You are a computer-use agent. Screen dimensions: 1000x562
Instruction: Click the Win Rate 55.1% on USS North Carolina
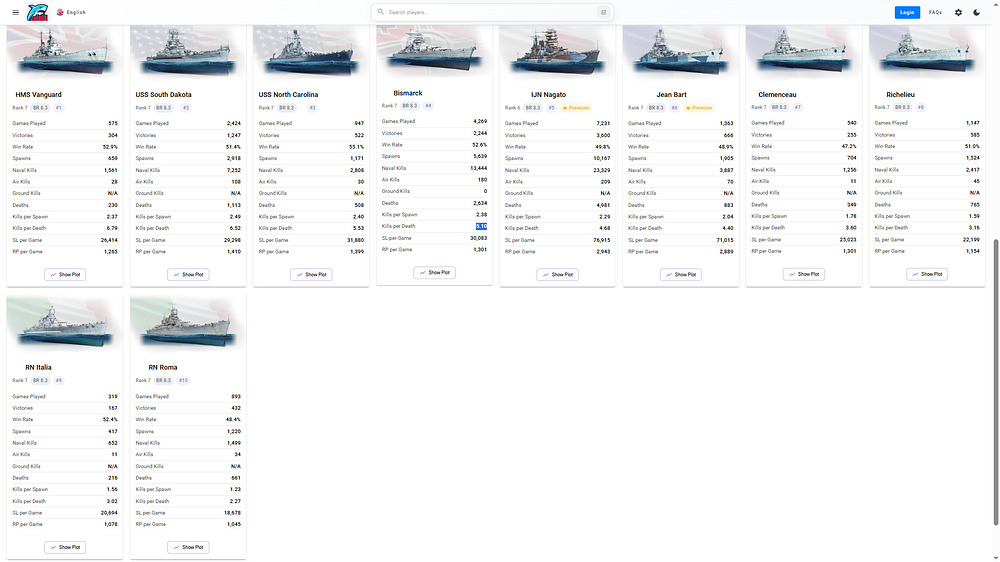[x=356, y=147]
